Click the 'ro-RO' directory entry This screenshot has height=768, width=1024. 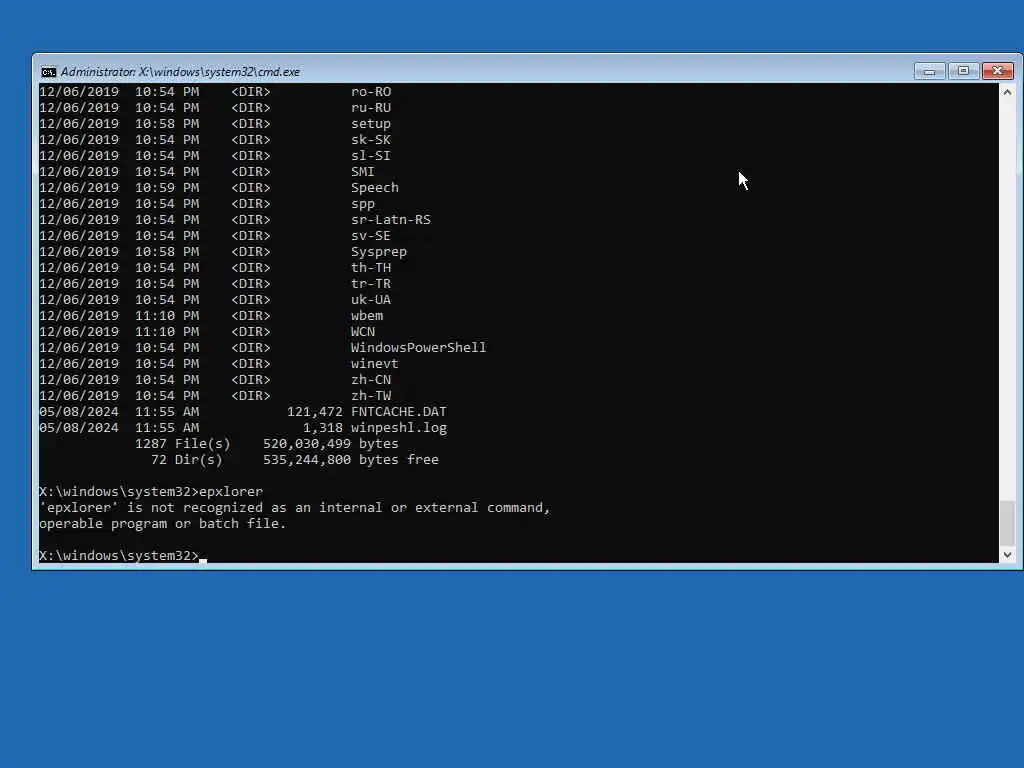371,92
